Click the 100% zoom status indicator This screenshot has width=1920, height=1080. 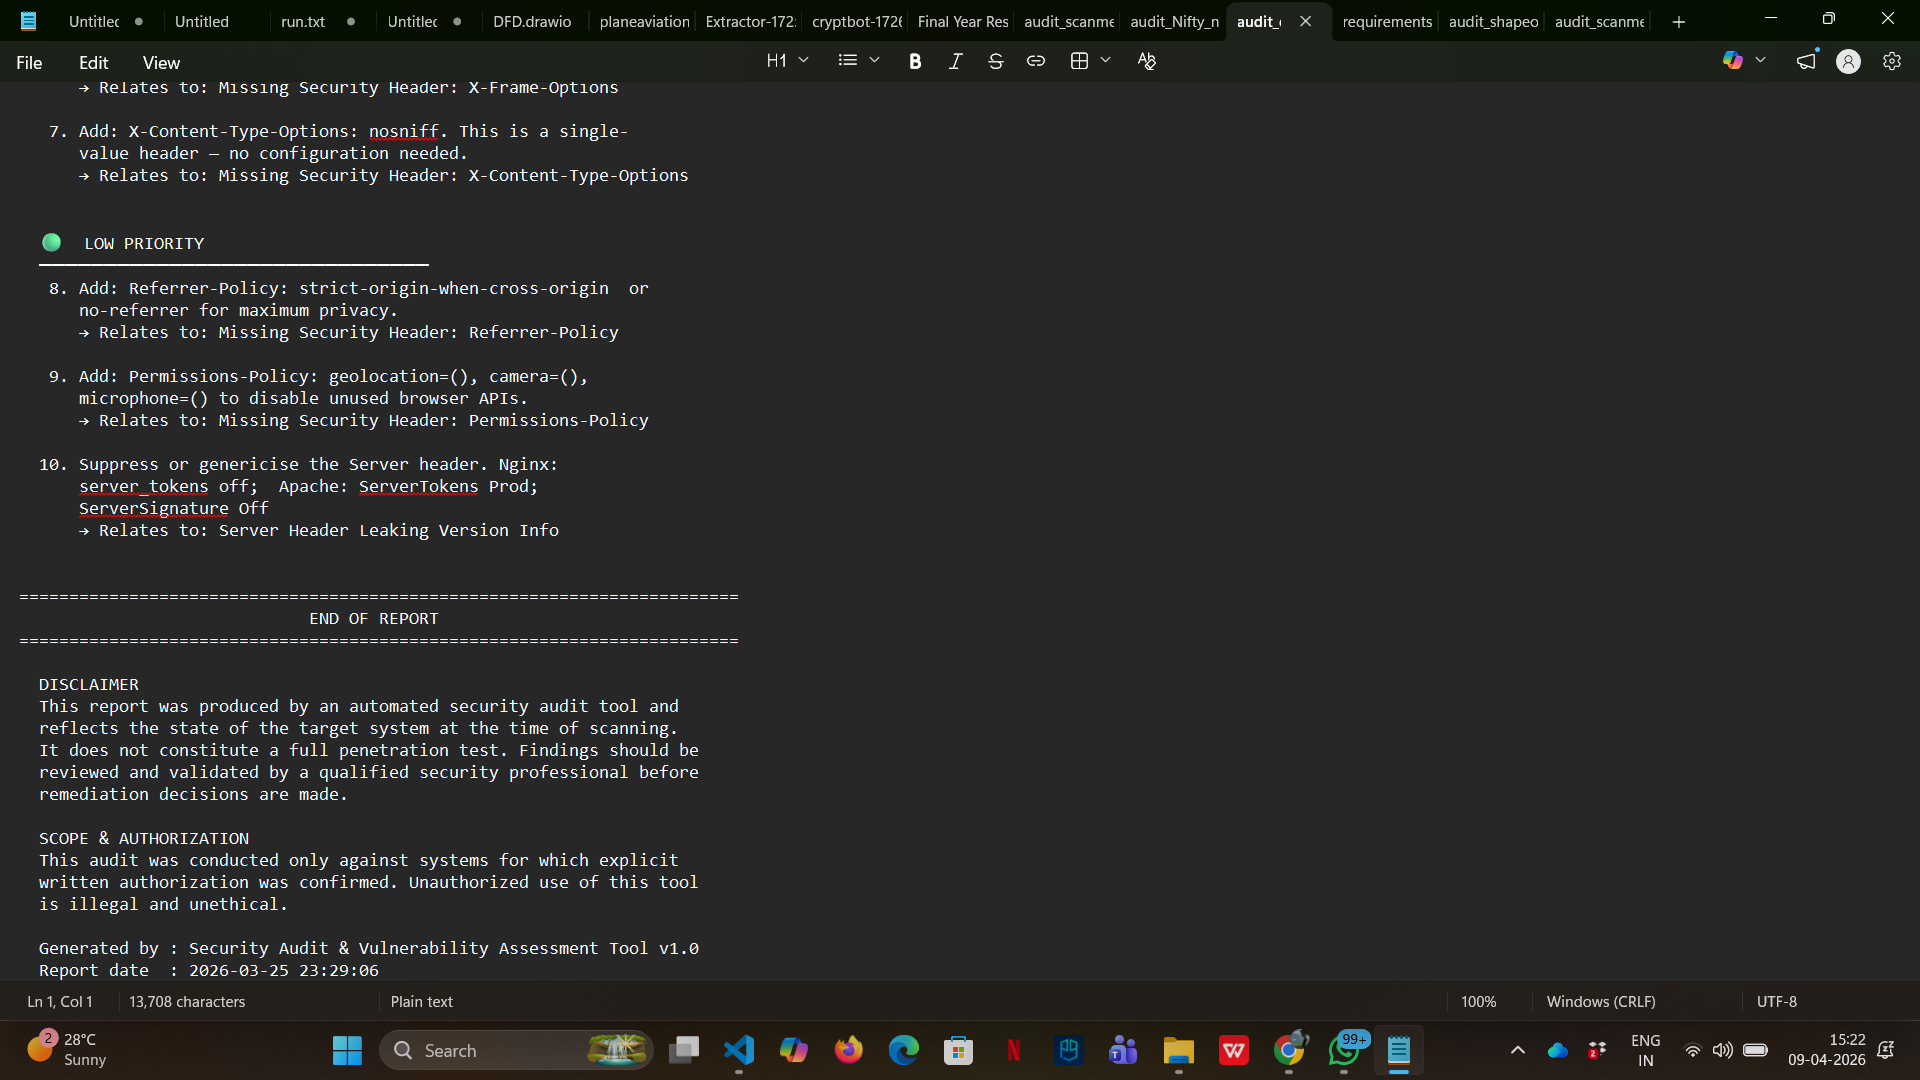click(1478, 1001)
